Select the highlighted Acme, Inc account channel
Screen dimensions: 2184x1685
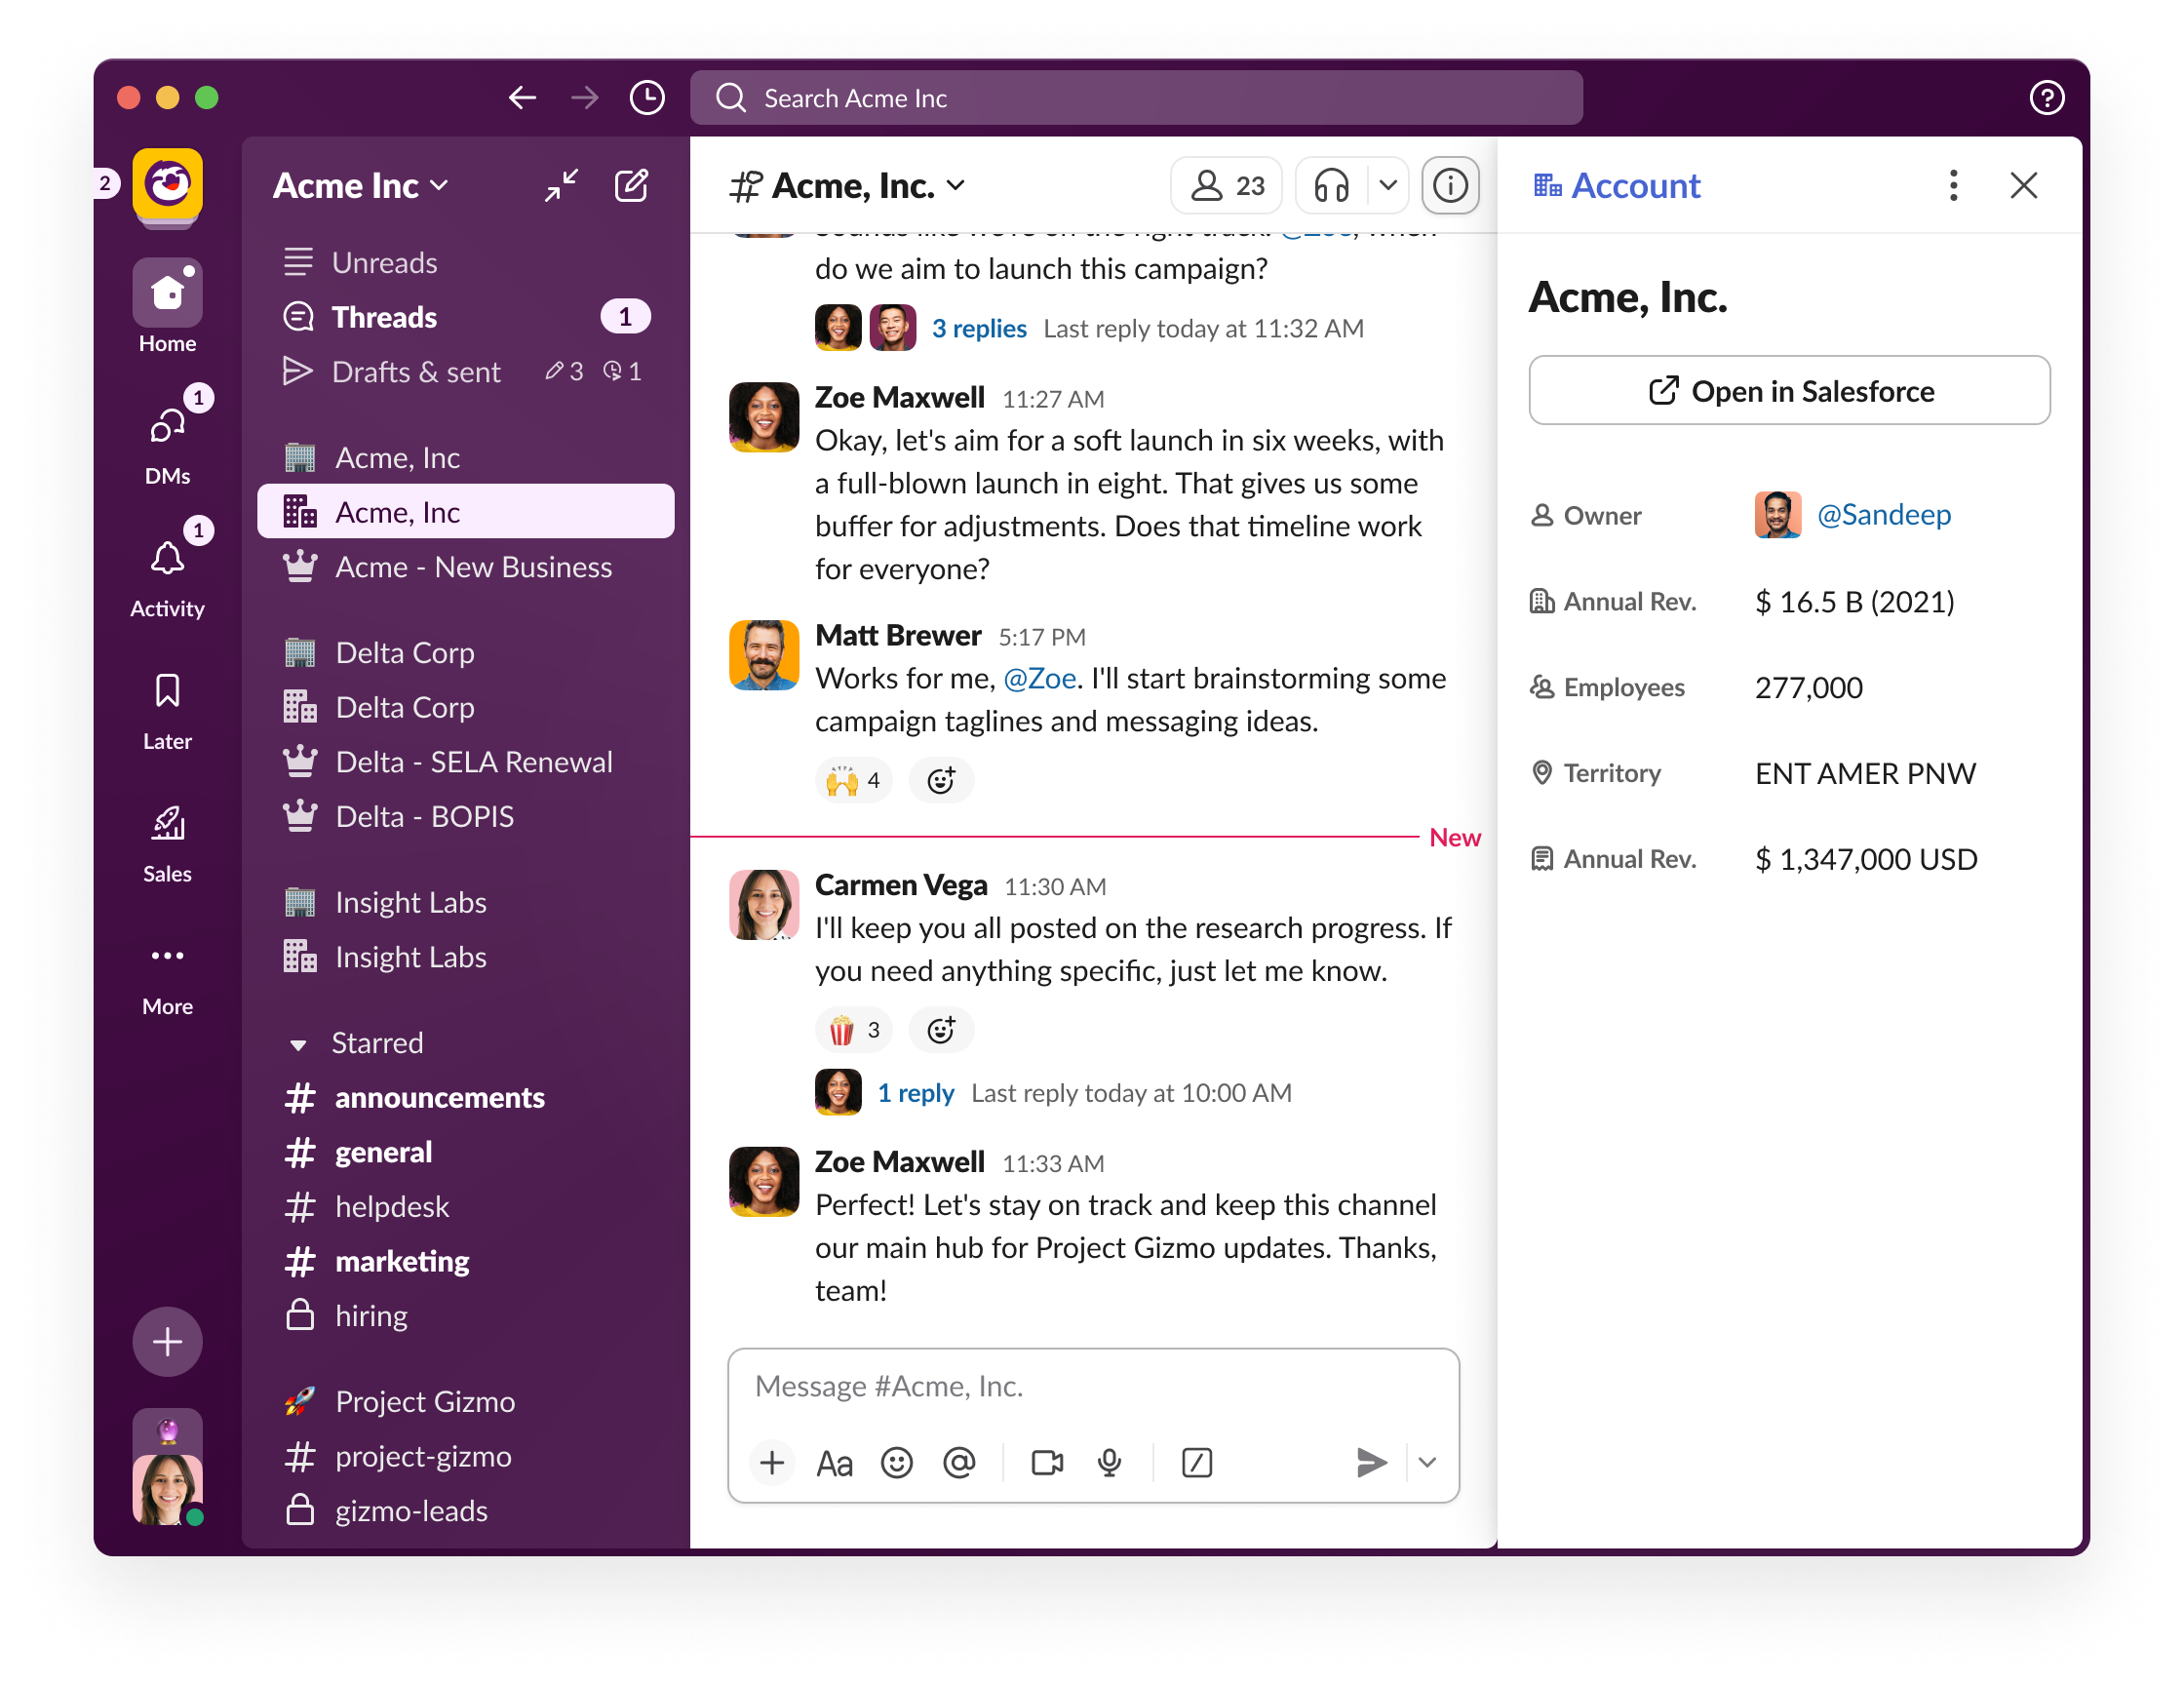[465, 512]
